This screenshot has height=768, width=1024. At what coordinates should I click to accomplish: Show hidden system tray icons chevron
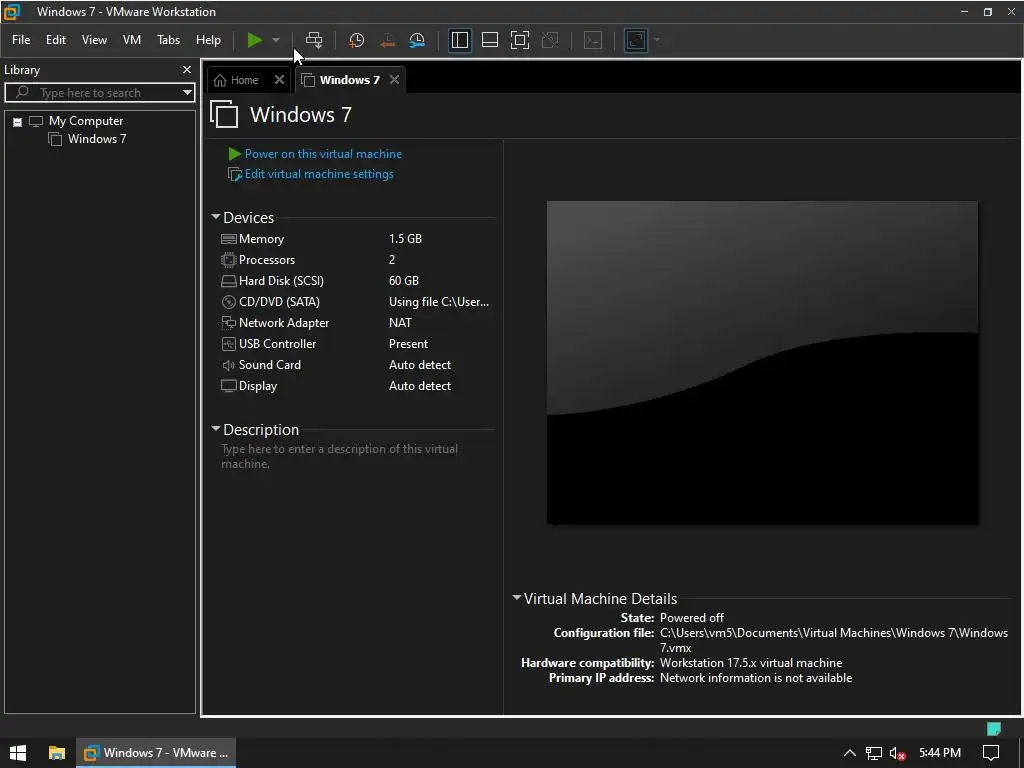(850, 753)
